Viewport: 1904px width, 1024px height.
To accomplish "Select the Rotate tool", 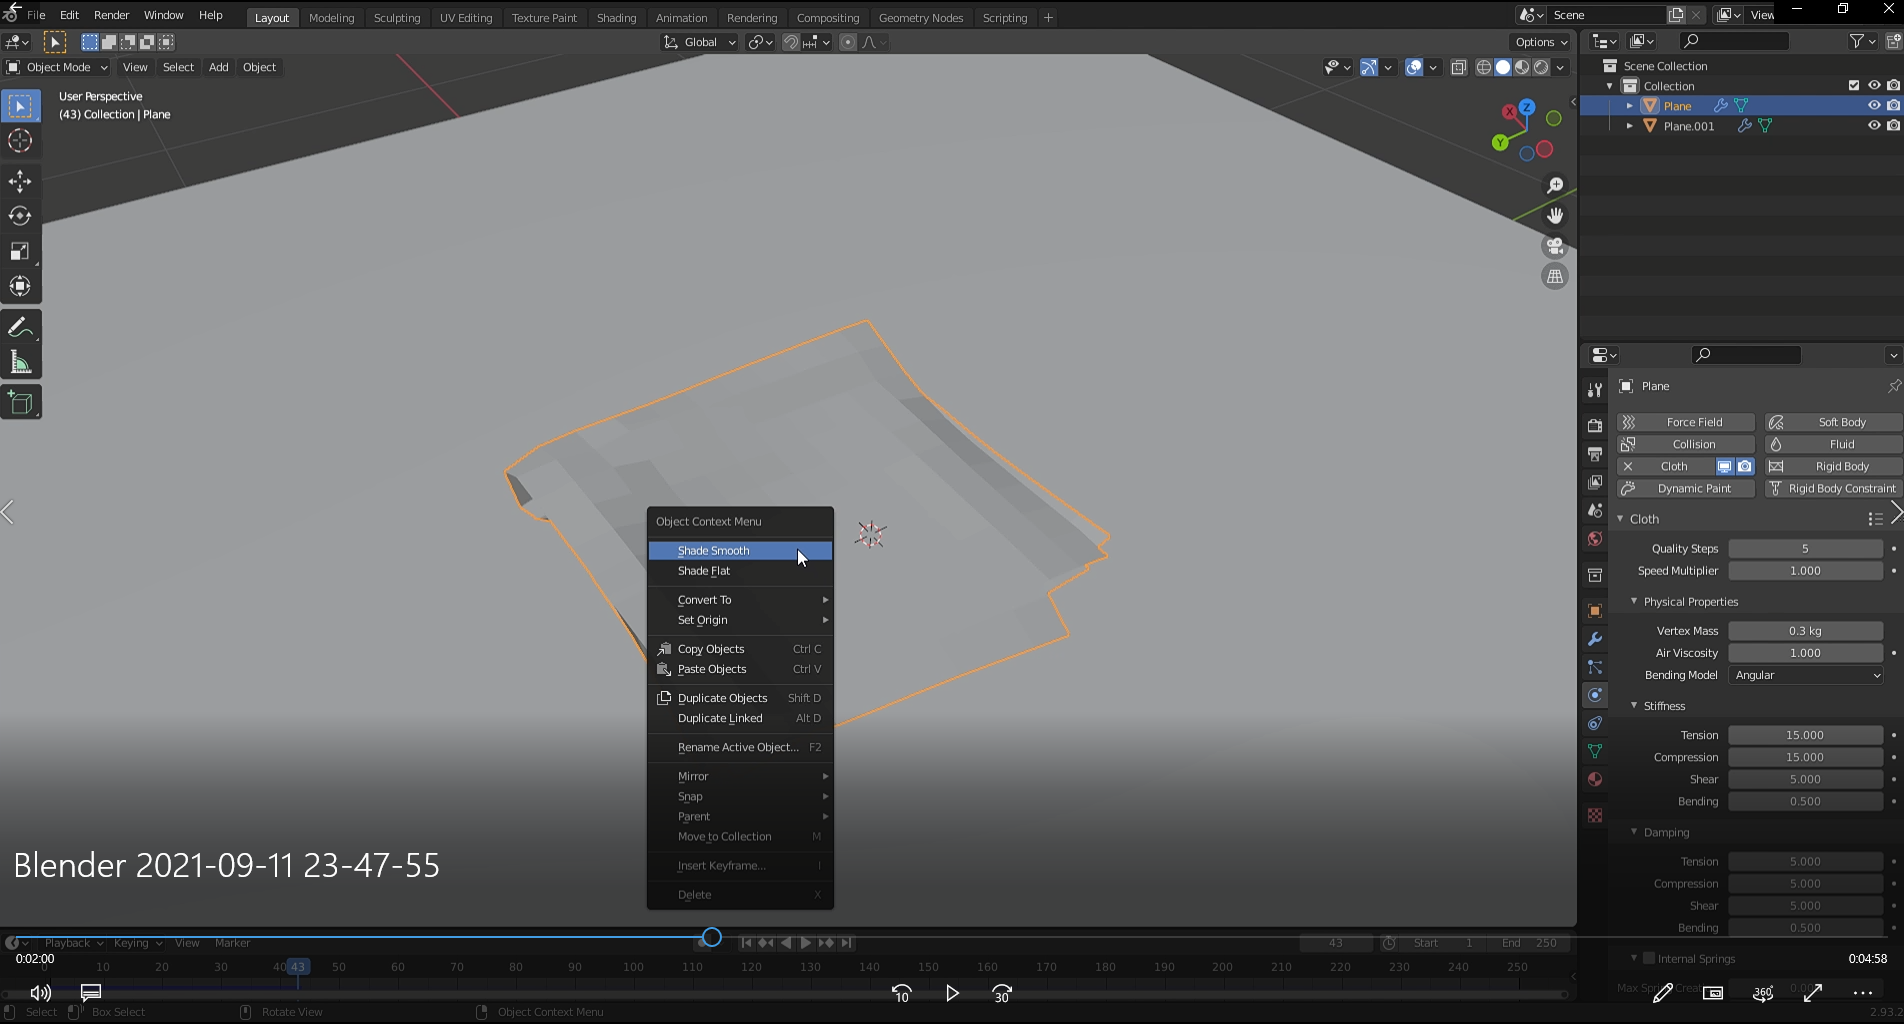I will point(20,216).
